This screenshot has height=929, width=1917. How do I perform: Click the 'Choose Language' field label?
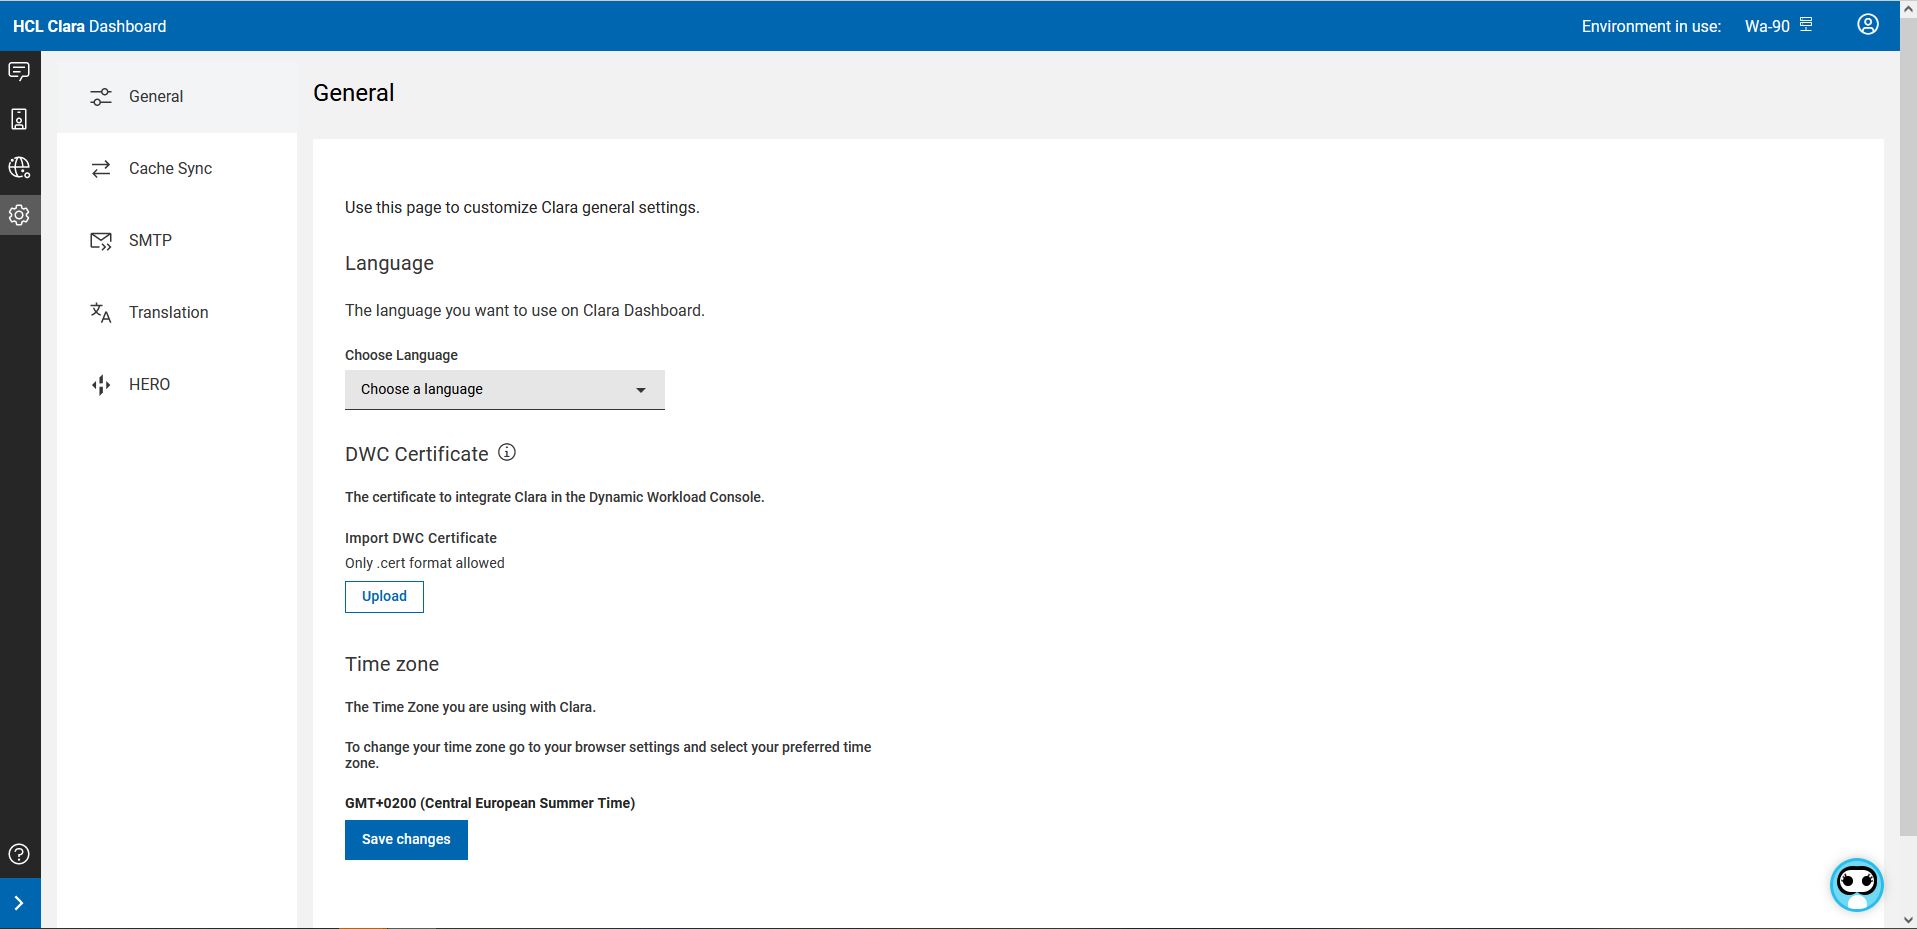pyautogui.click(x=401, y=355)
